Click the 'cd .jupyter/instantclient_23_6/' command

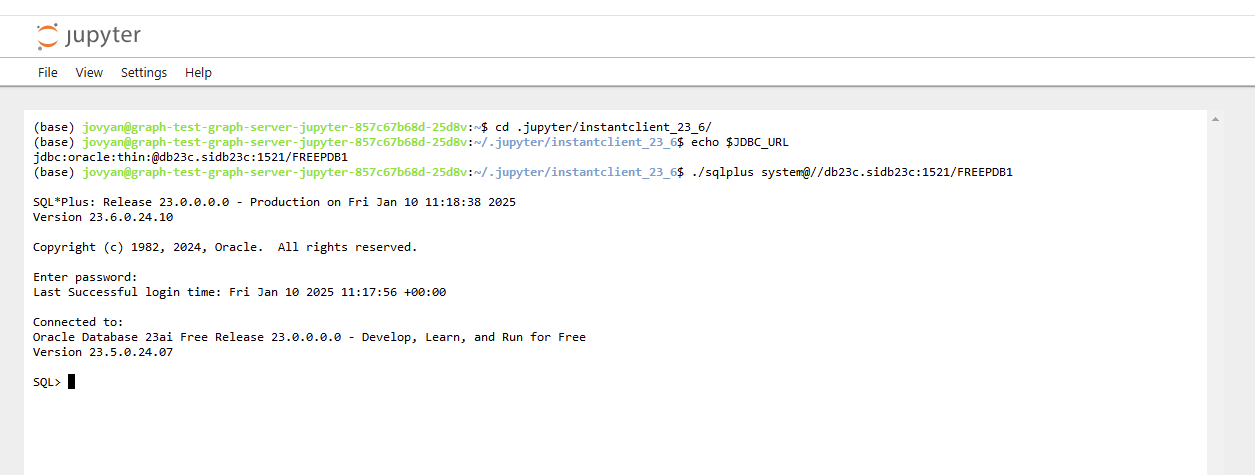[x=604, y=127]
